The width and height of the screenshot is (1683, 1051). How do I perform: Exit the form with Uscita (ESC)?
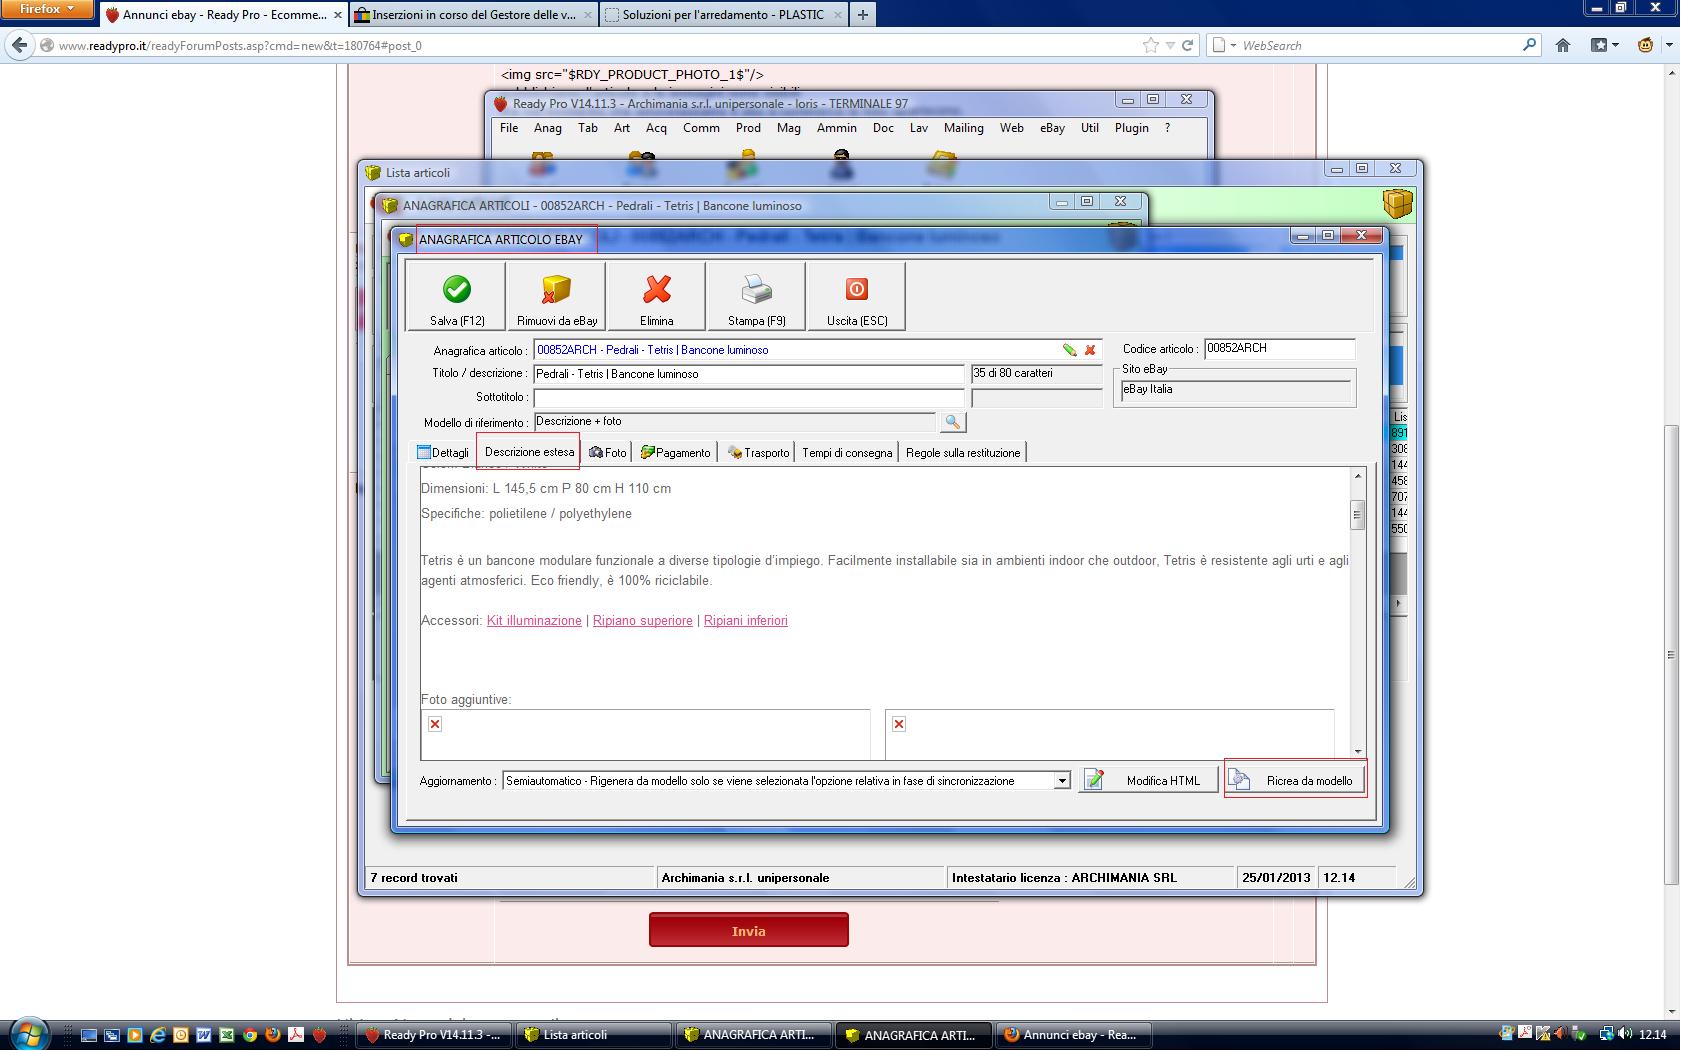coord(857,296)
